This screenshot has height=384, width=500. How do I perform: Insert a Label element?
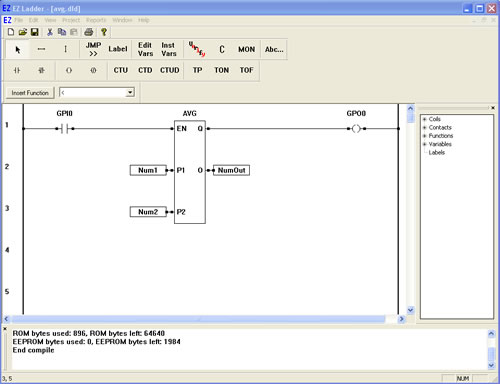(x=118, y=49)
